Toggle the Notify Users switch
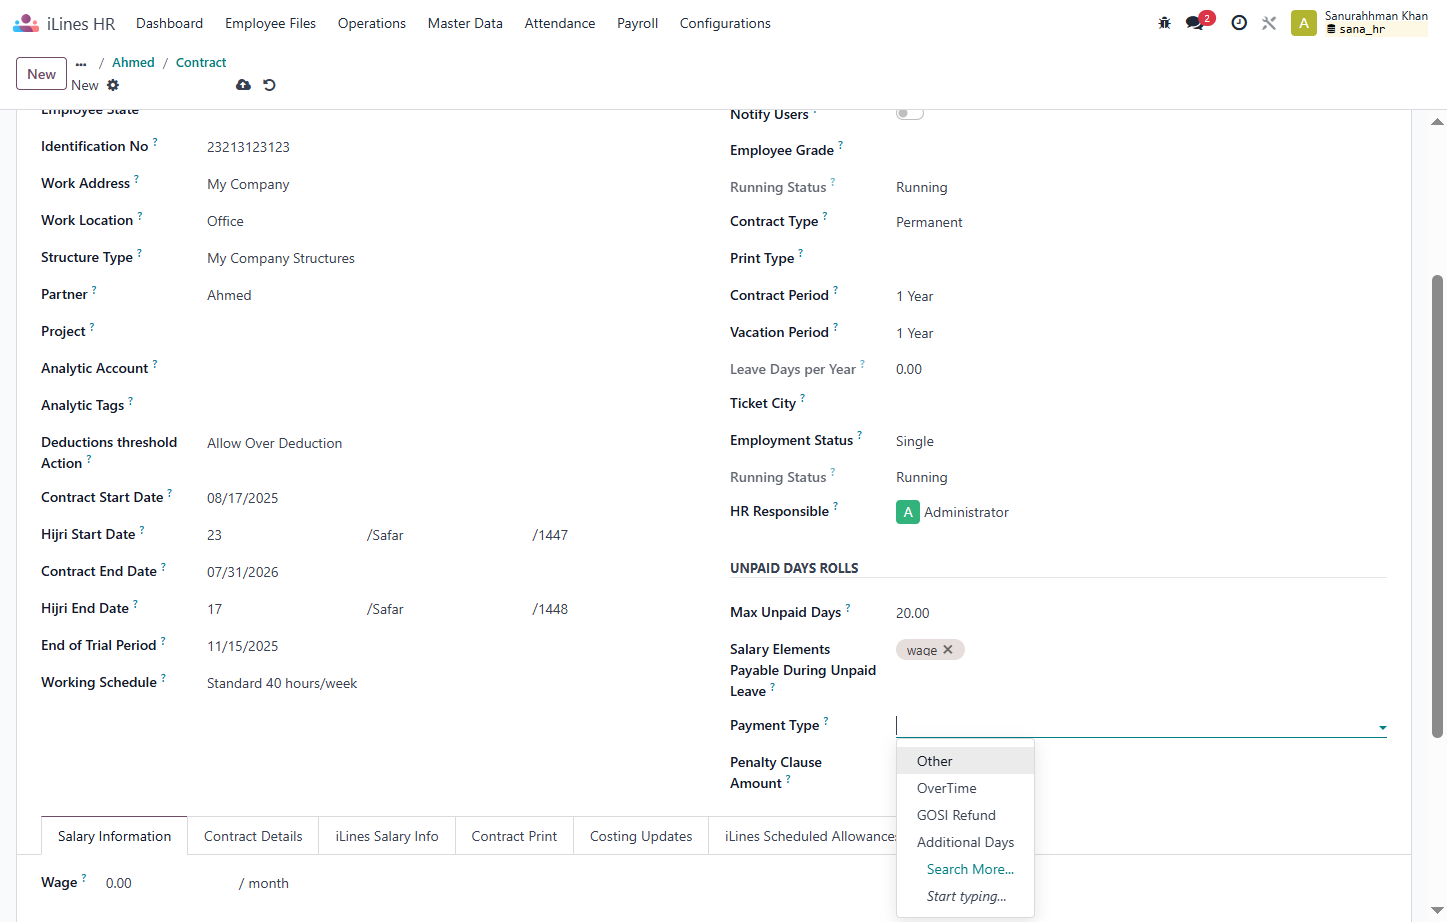1447x922 pixels. (x=909, y=113)
